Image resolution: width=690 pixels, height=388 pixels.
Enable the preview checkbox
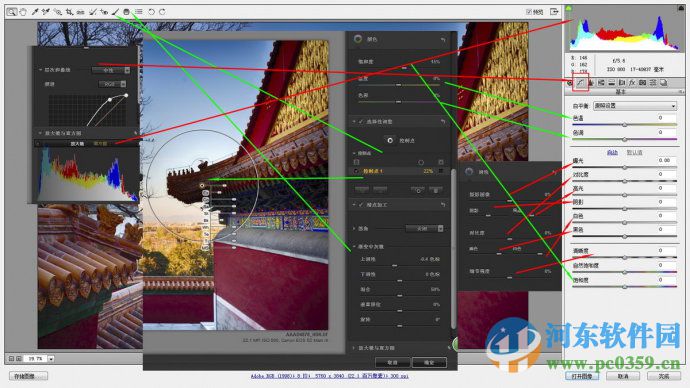[x=529, y=12]
